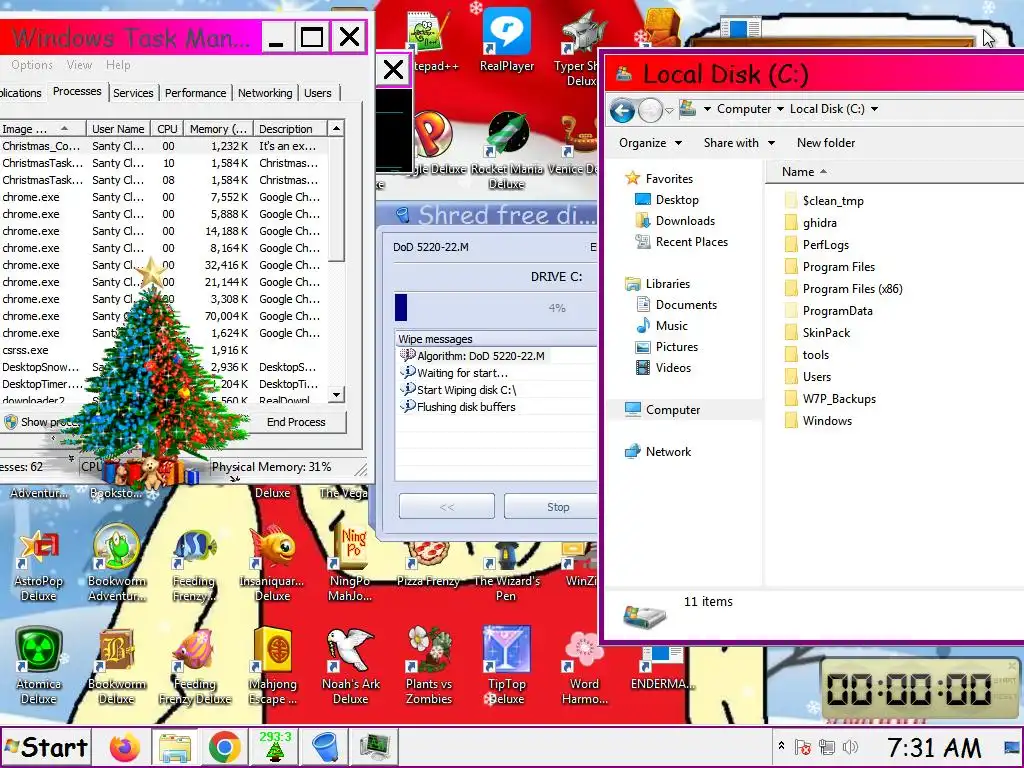Sort processes by Memory column
The height and width of the screenshot is (768, 1024).
pyautogui.click(x=218, y=129)
